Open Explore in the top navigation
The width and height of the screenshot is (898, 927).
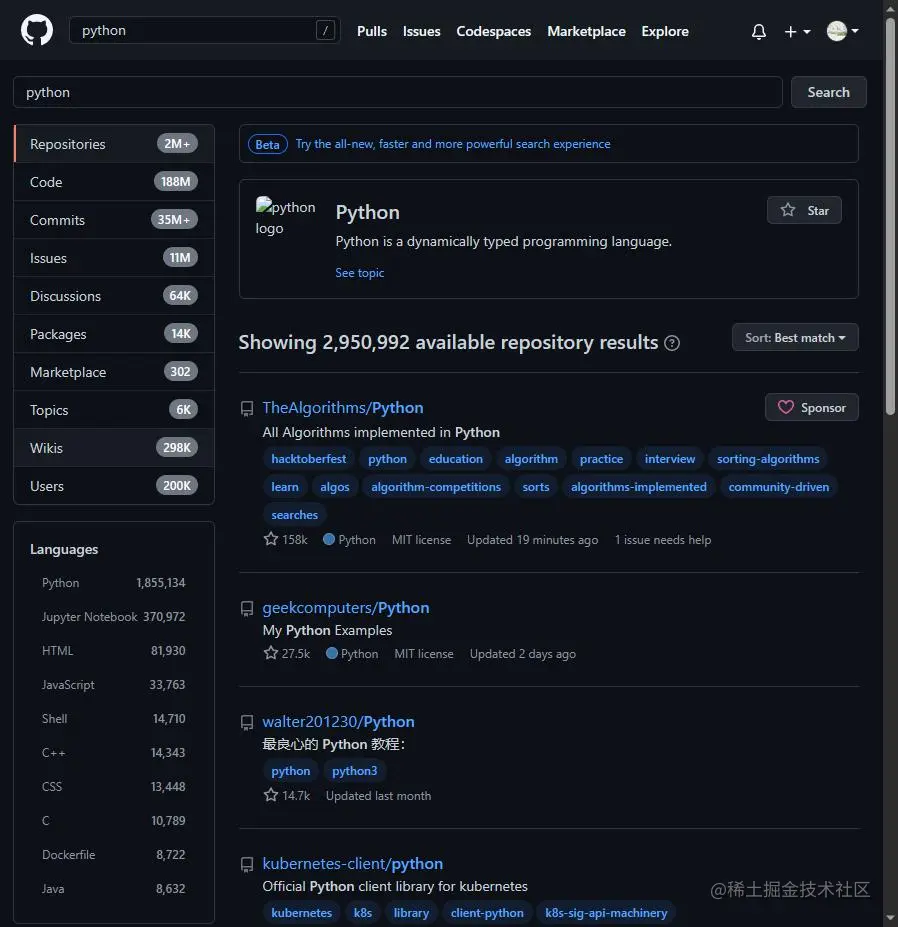[665, 31]
